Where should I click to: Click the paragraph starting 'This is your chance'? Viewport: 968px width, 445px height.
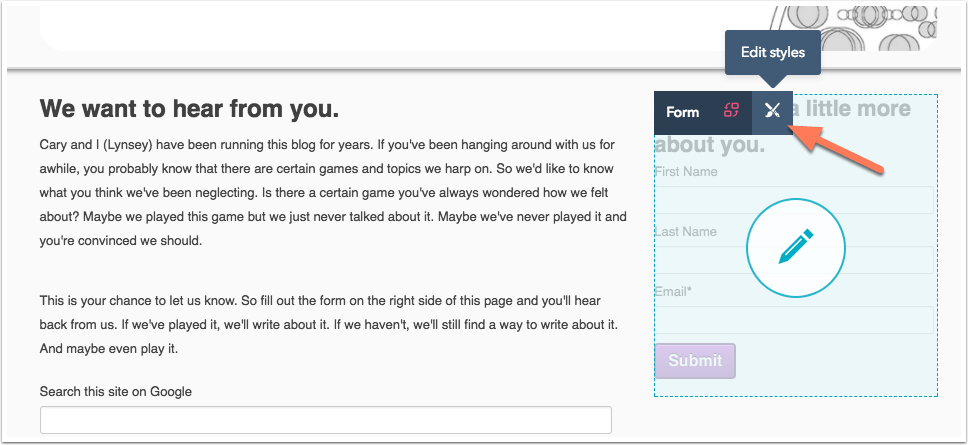[x=329, y=325]
